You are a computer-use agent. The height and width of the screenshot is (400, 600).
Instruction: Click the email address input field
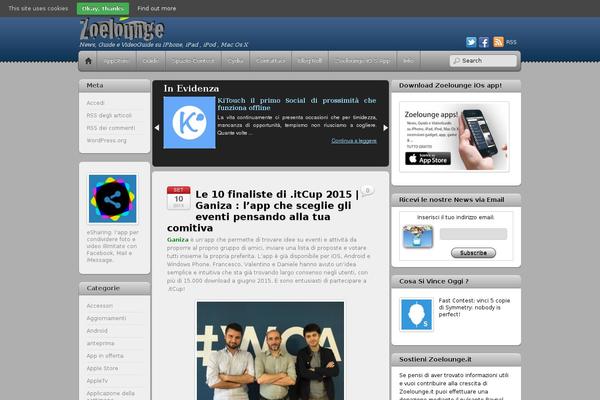(473, 234)
